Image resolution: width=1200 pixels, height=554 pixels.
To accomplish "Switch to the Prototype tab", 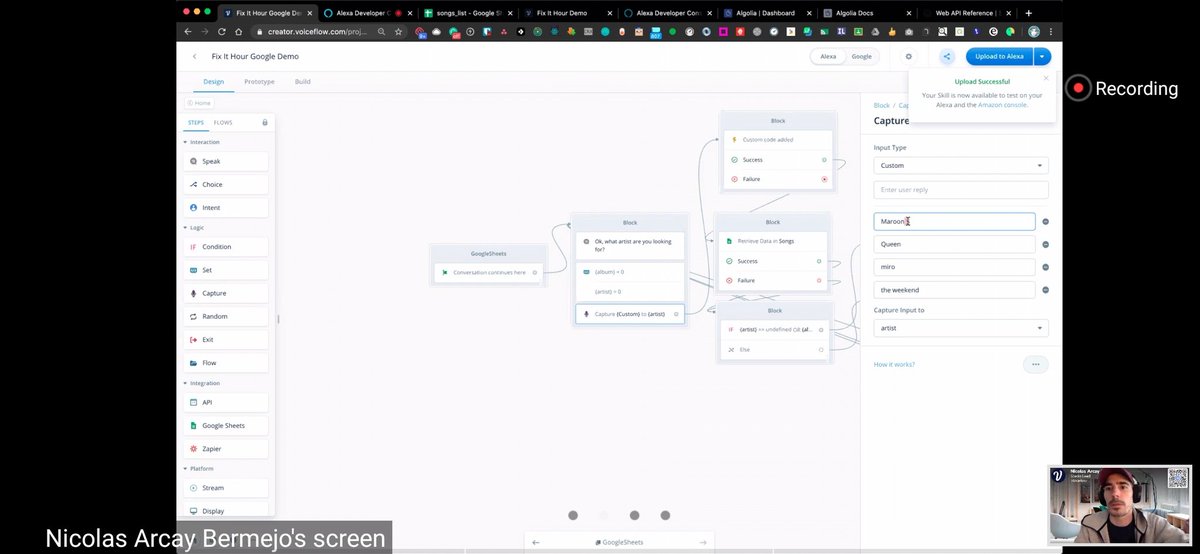I will coord(259,81).
